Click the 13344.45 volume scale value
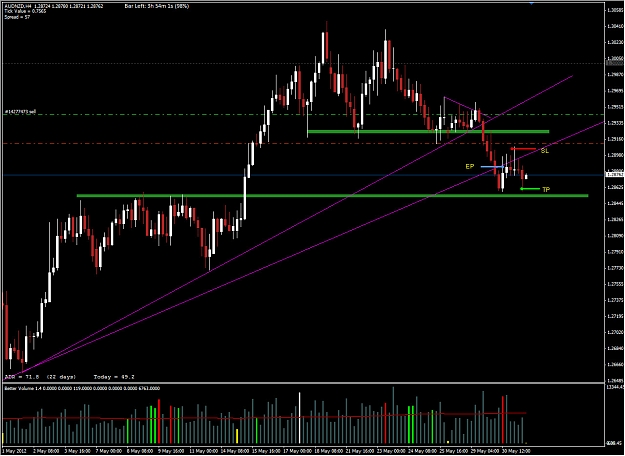Viewport: 625px width, 456px height. tap(615, 387)
